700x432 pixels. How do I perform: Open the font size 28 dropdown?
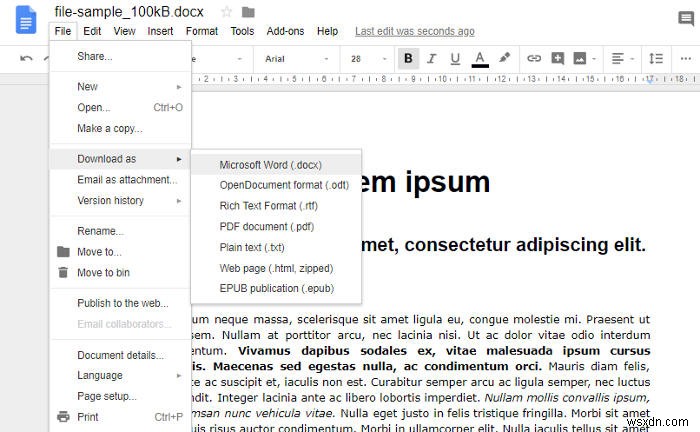pyautogui.click(x=368, y=59)
